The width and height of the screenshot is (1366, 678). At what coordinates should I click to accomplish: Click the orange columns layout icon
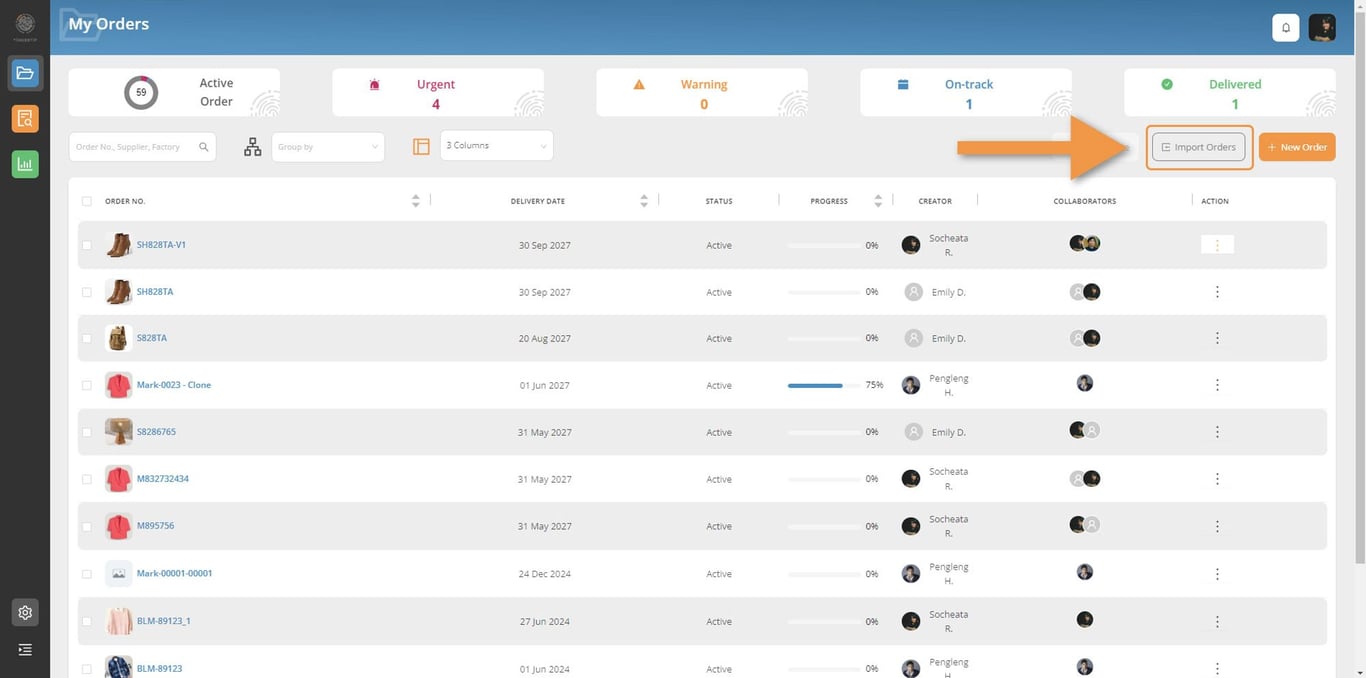point(421,147)
